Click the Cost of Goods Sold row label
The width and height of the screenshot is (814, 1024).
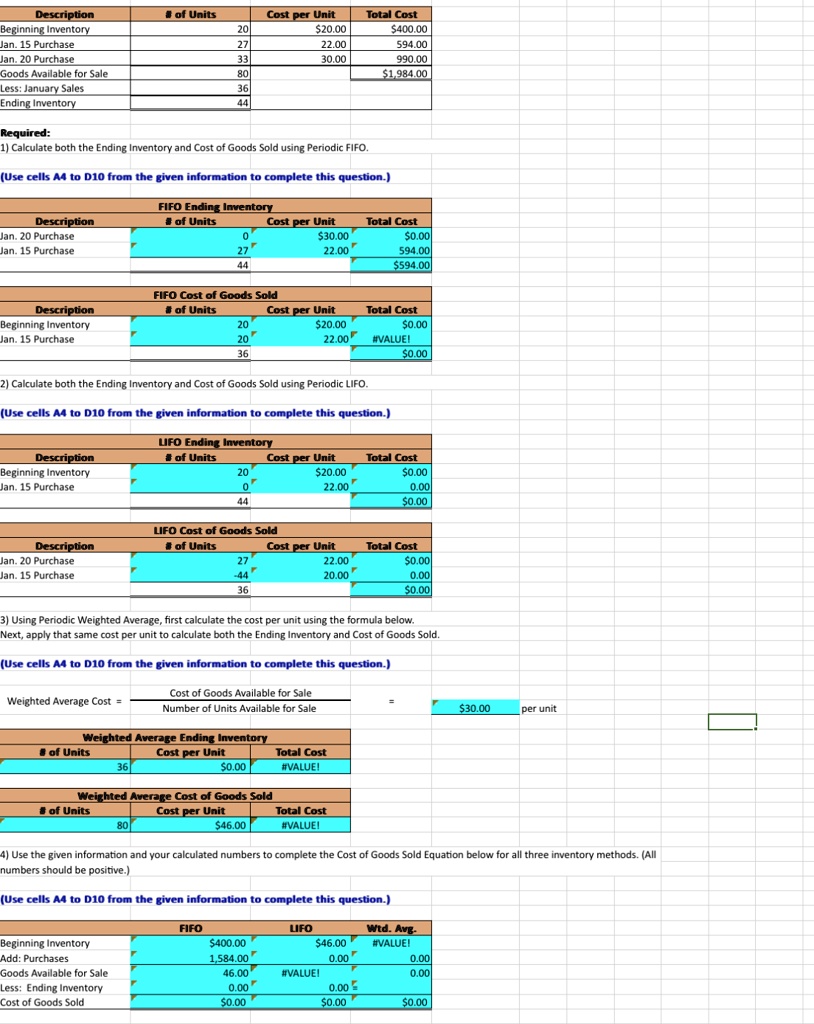(43, 1002)
